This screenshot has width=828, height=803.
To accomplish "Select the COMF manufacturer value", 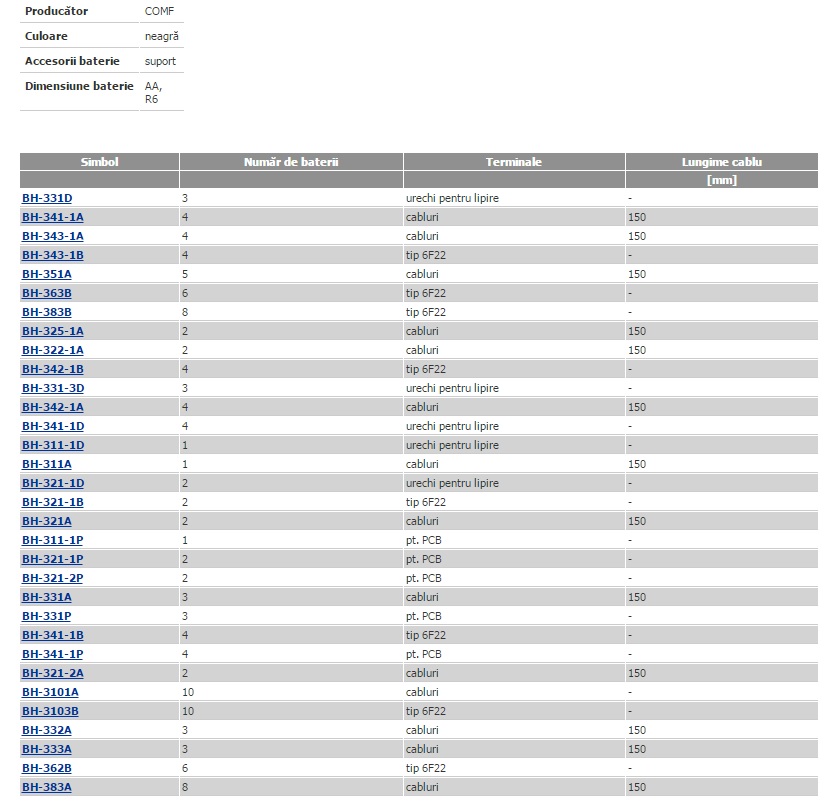I will tap(159, 11).
